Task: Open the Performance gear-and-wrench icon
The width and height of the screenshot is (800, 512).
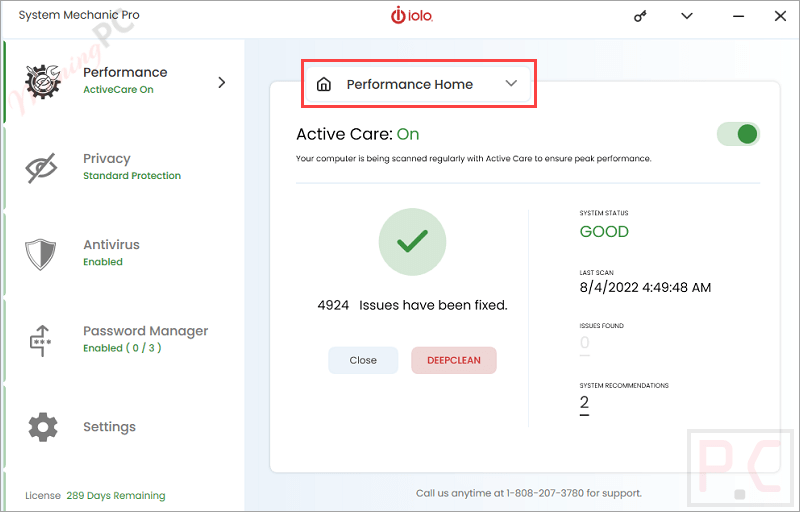Action: 43,82
